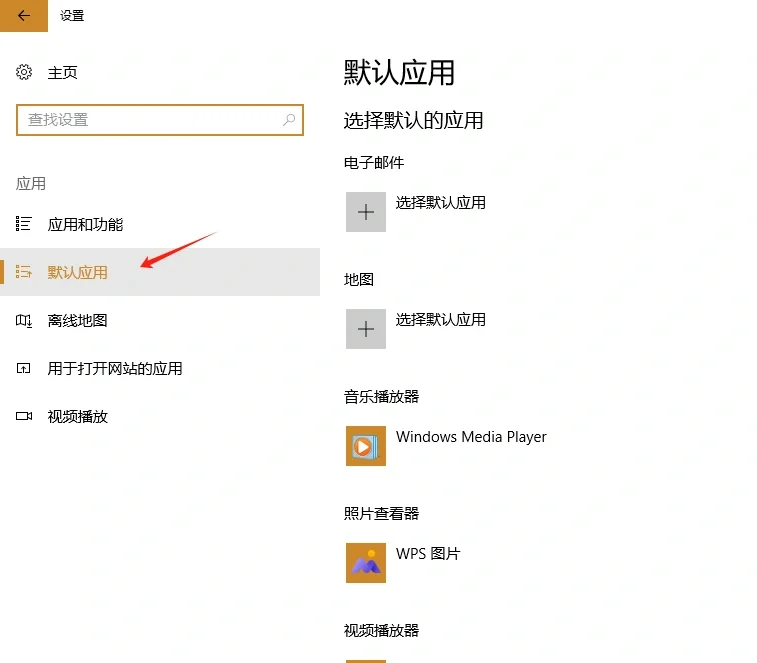Click the 设置 window title
Screen dimensions: 757x663
[x=72, y=16]
